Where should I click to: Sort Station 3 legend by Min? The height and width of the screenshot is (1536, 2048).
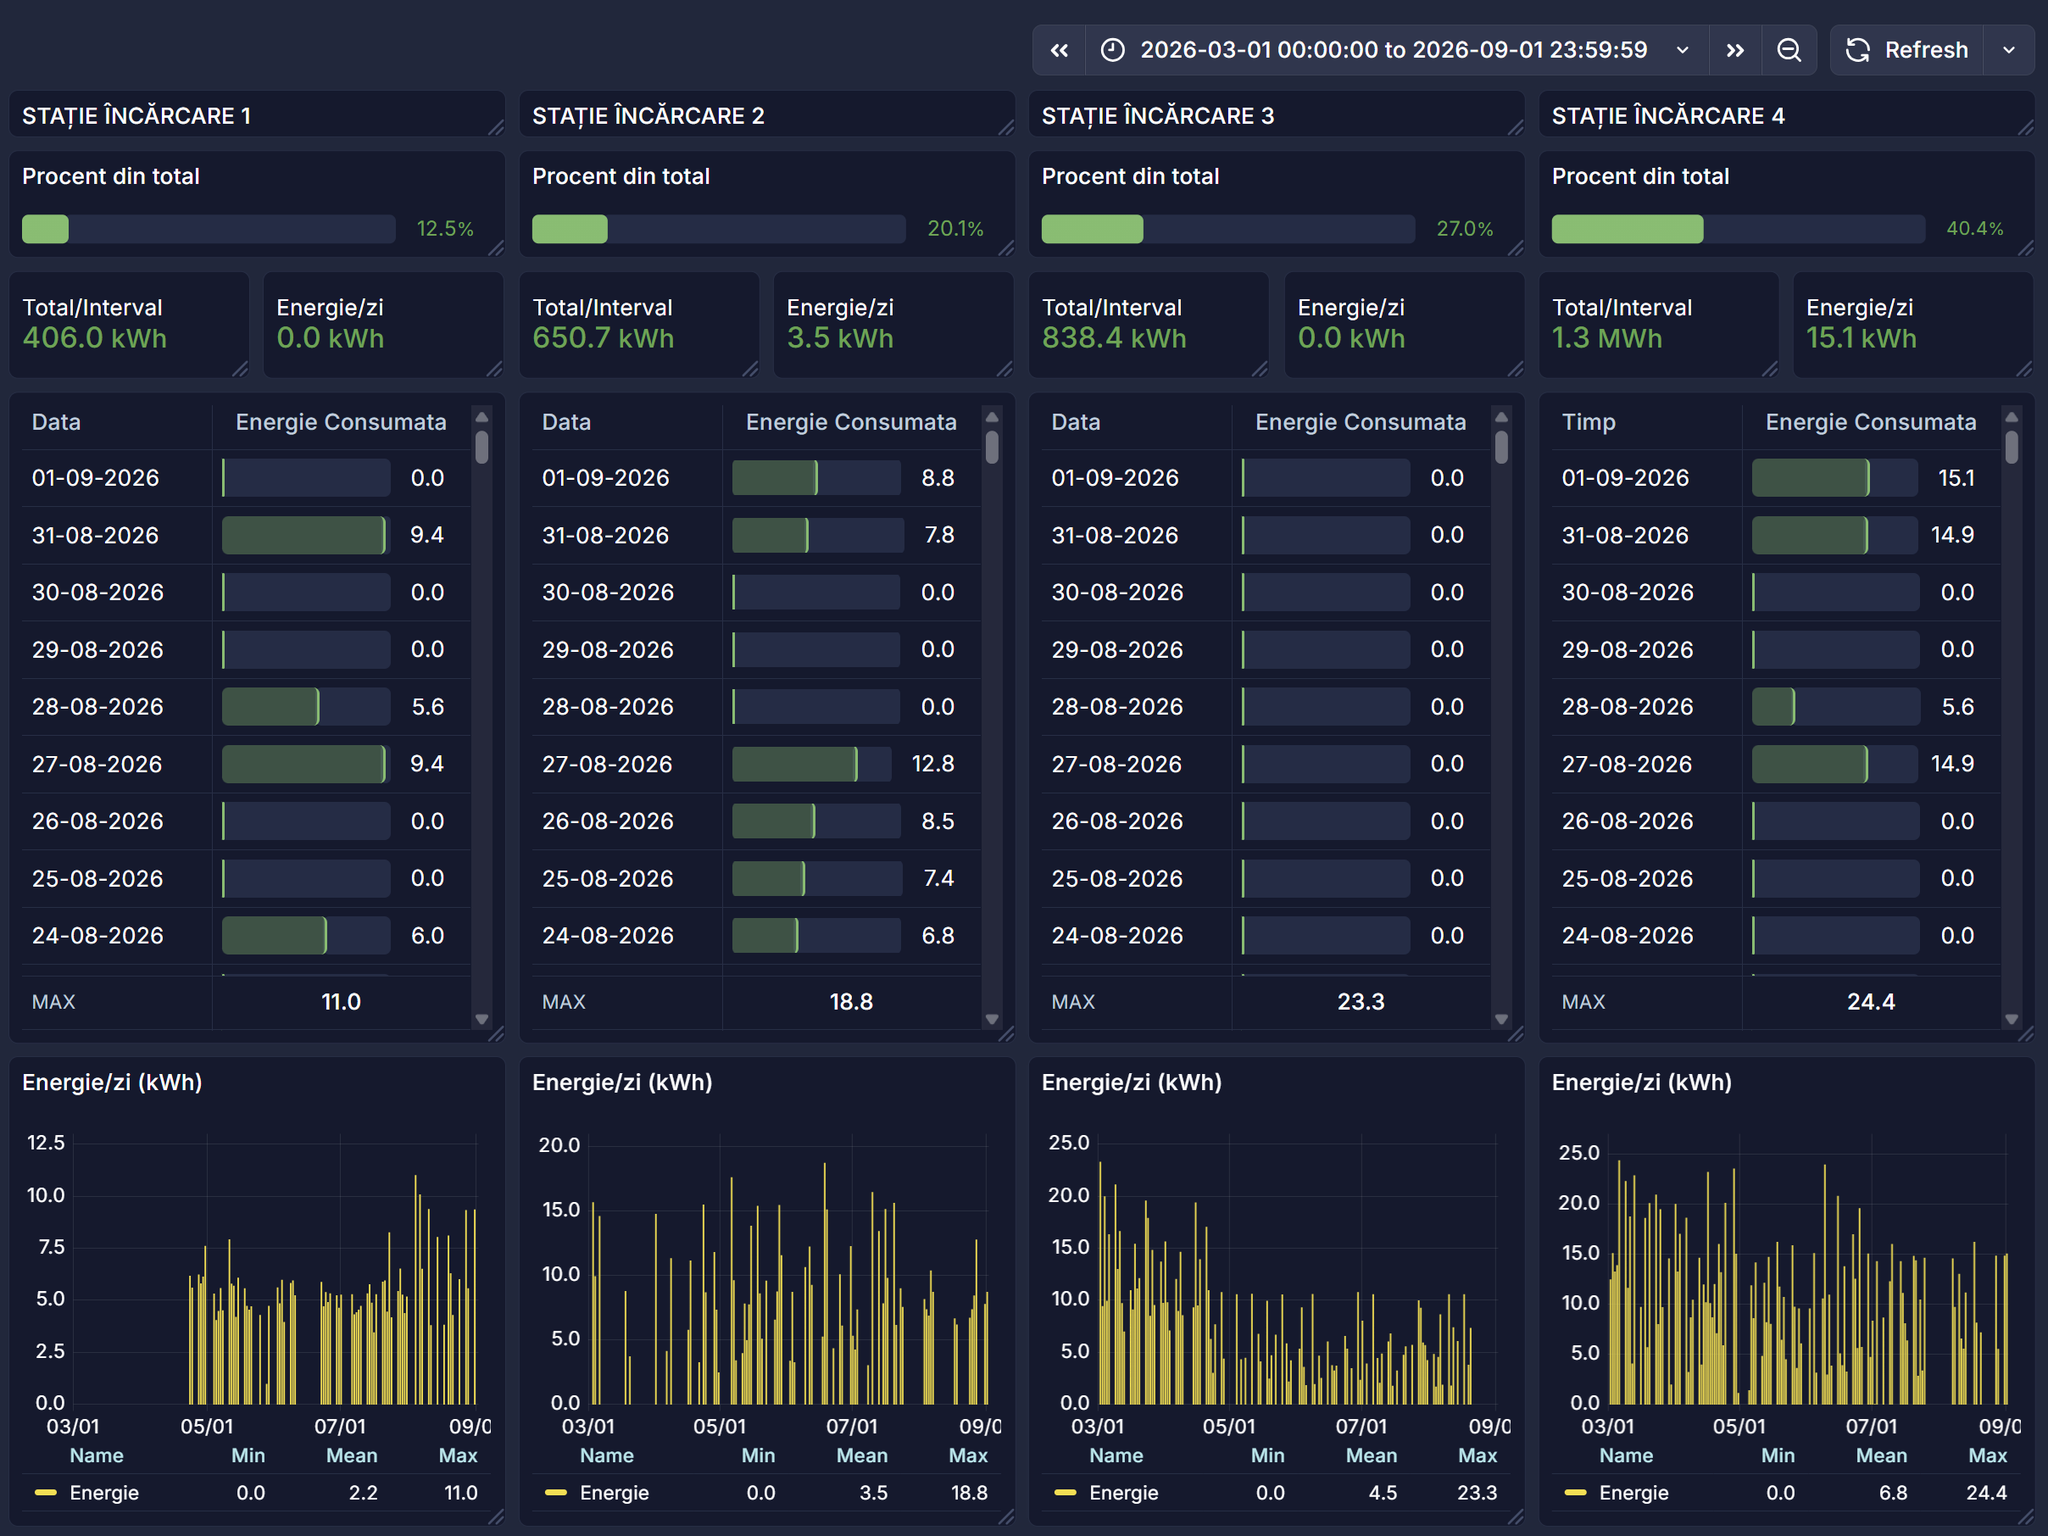(x=1268, y=1456)
